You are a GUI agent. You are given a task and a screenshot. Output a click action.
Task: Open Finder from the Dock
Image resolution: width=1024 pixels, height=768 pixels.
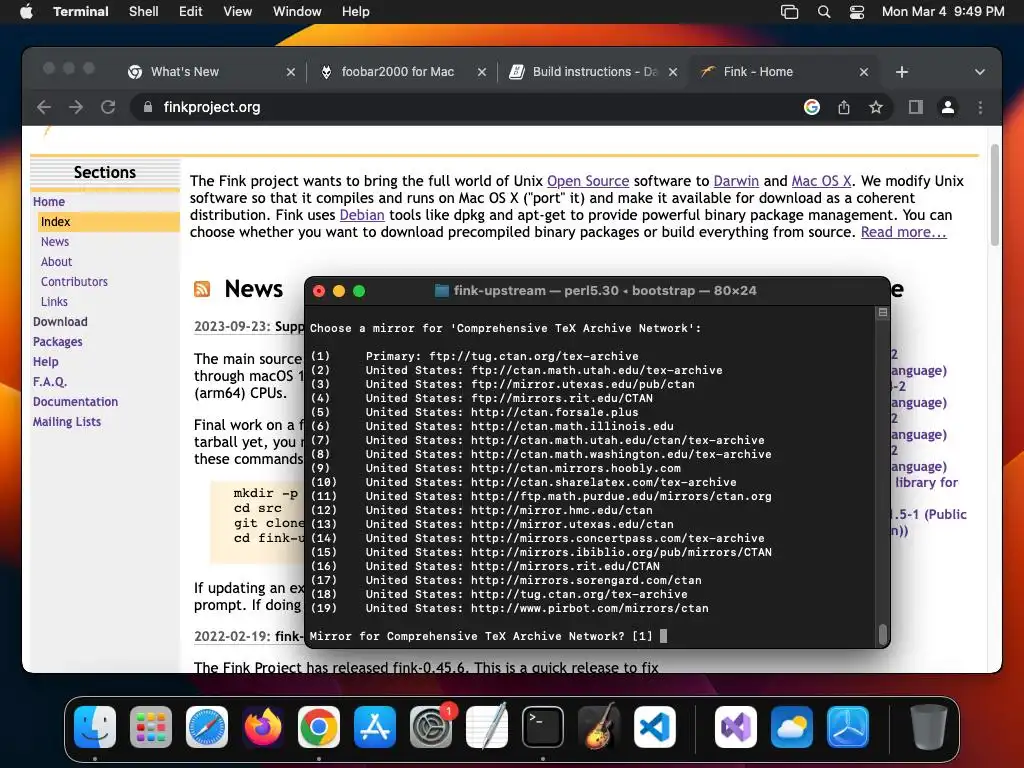click(95, 727)
